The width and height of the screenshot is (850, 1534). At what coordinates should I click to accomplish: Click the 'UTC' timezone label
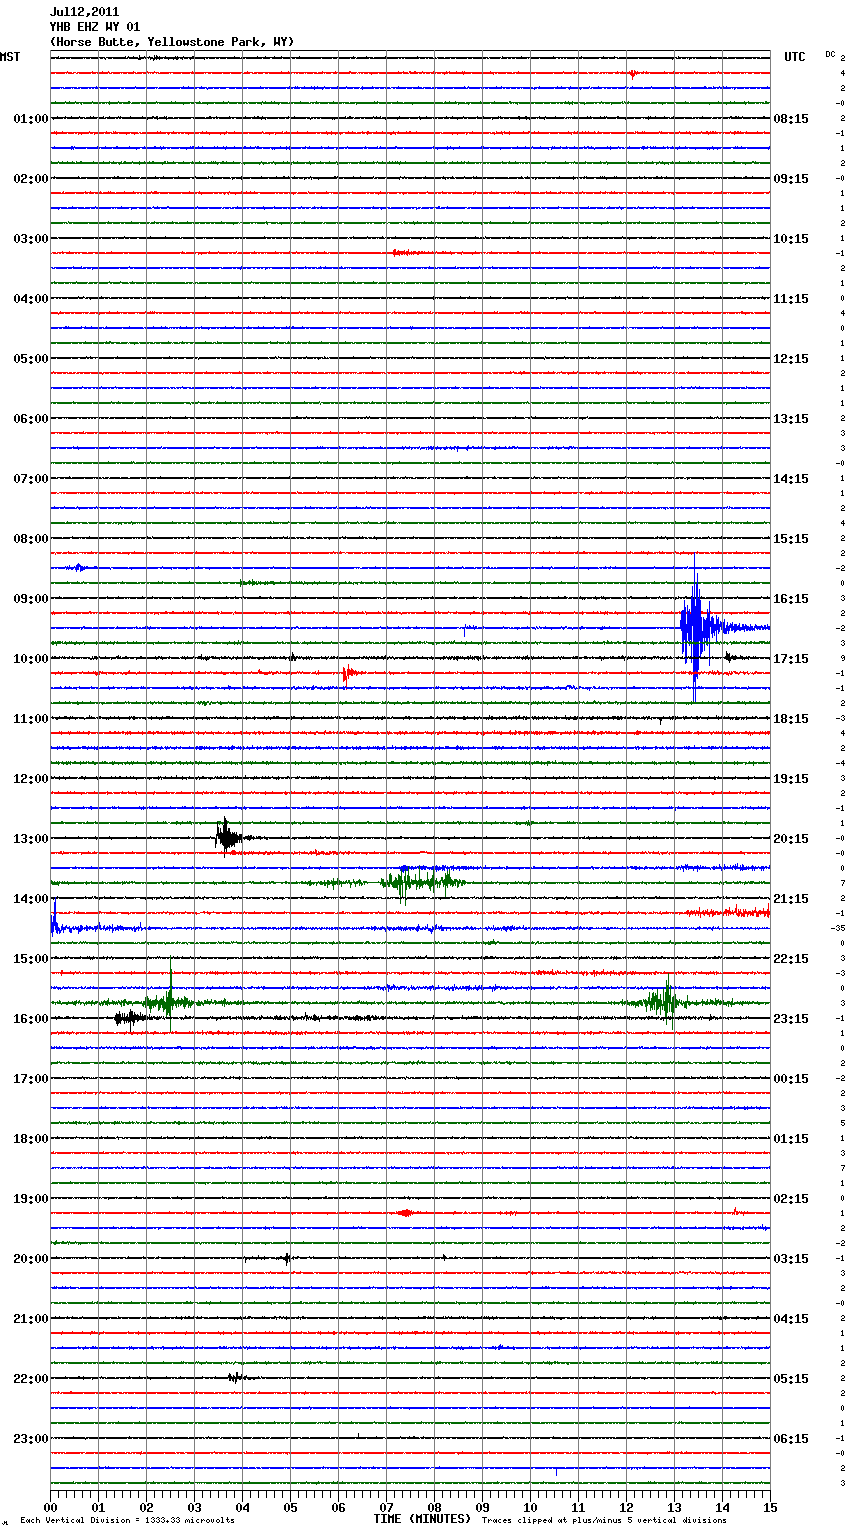795,57
